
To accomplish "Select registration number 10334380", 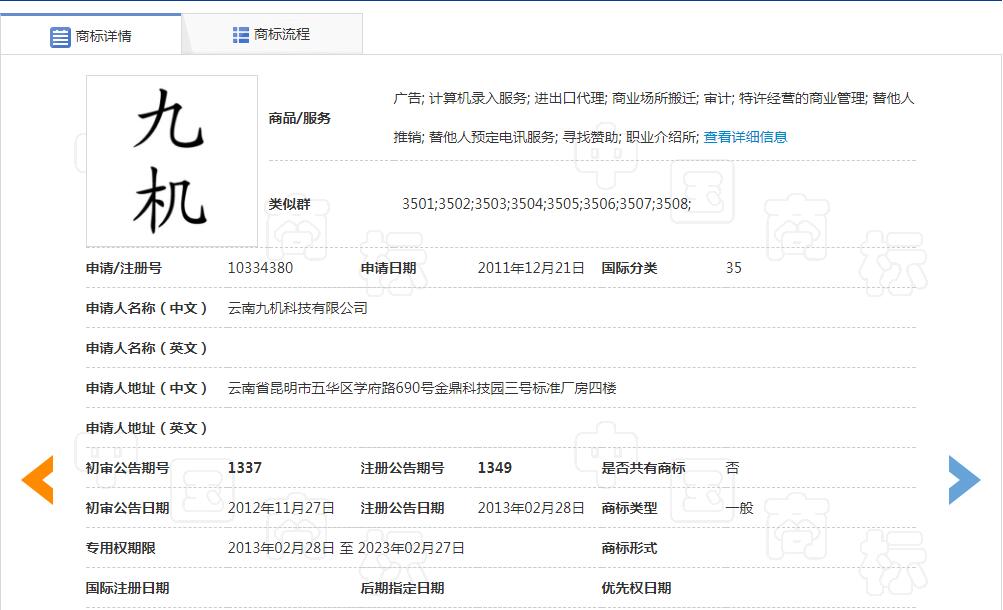I will pos(260,268).
